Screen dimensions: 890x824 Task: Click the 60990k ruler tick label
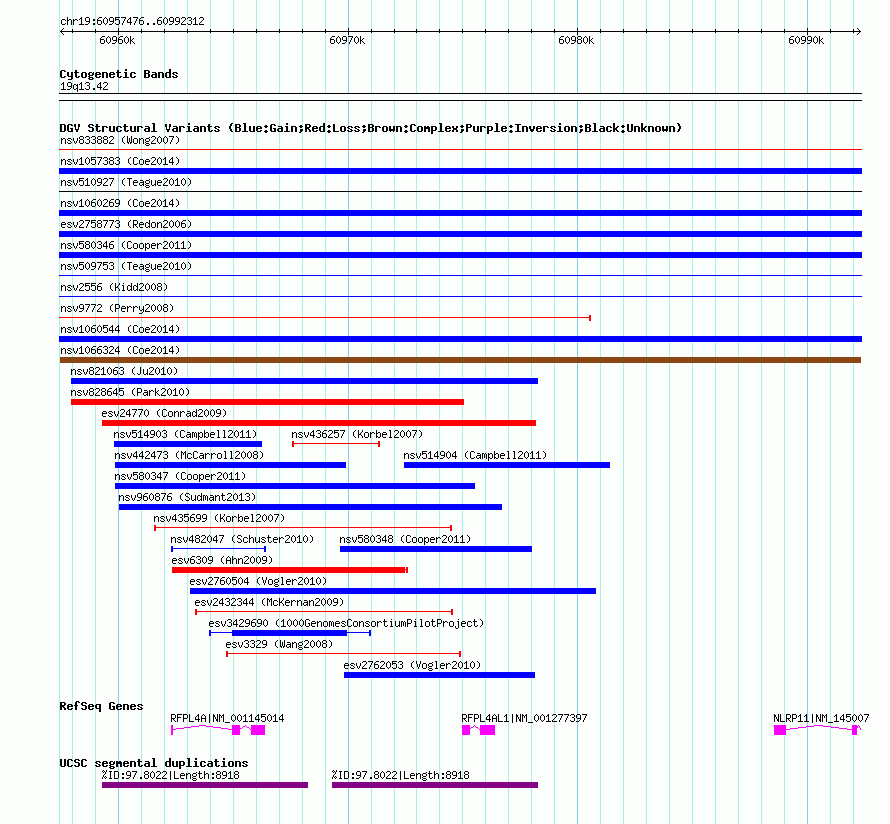[x=806, y=40]
